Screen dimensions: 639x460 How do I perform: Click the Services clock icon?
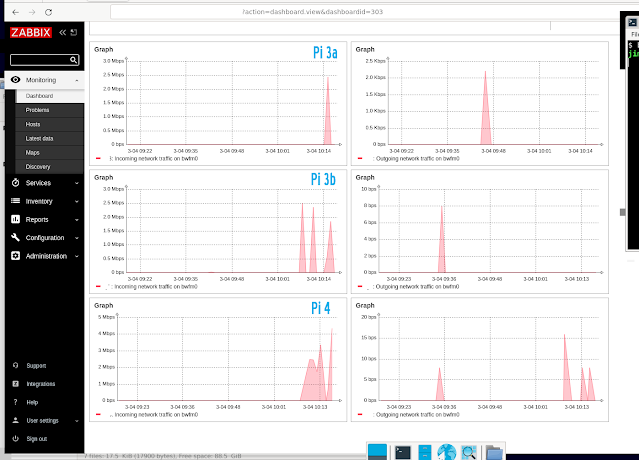15,183
